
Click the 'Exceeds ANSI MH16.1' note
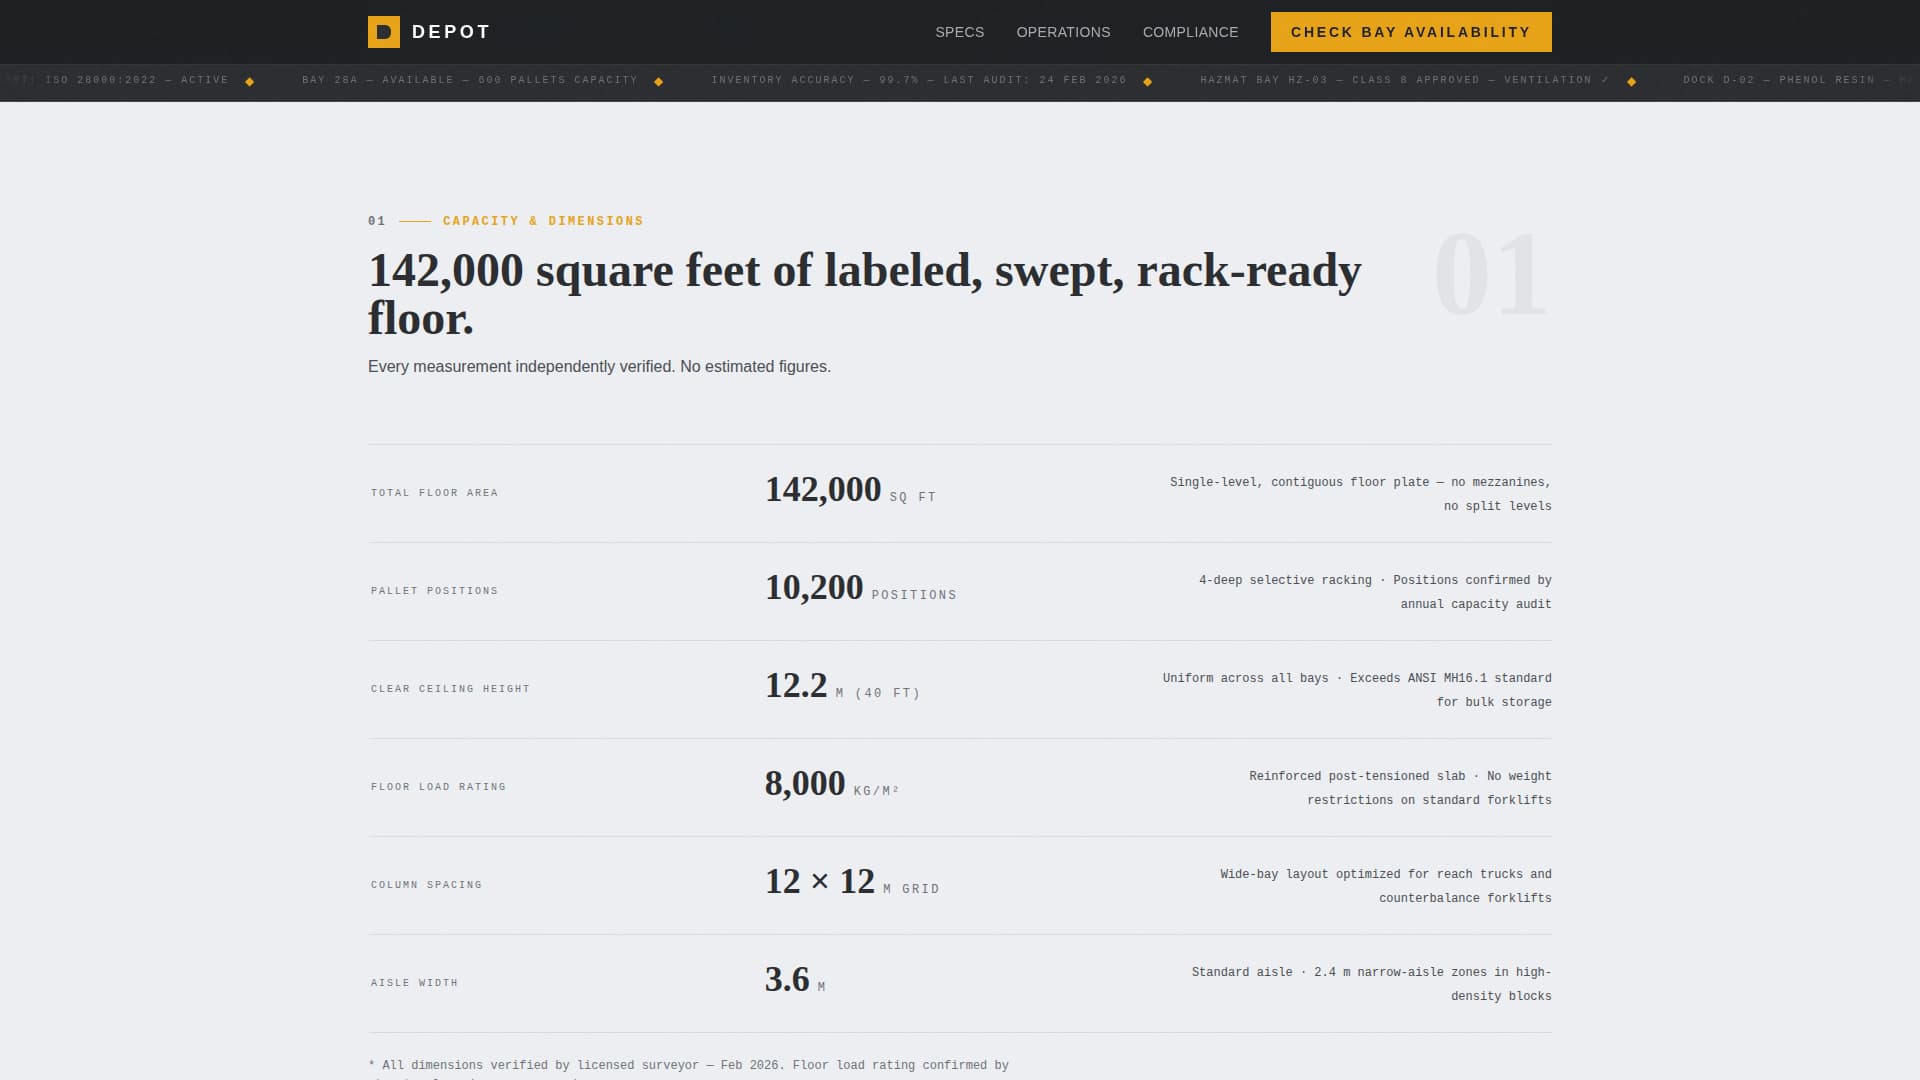pos(1357,690)
